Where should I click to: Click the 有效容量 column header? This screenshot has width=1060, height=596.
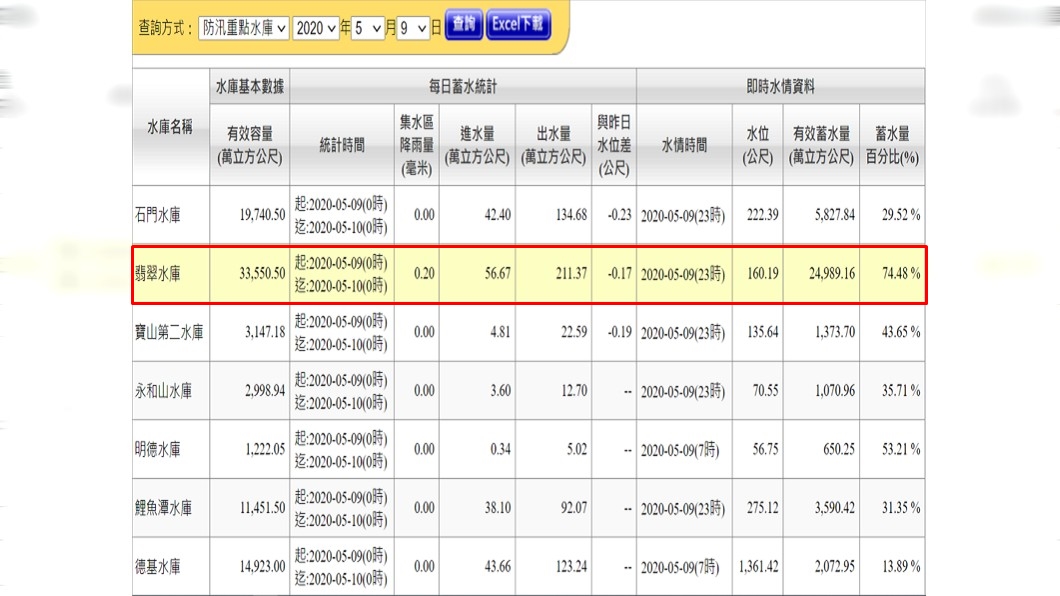coord(249,145)
